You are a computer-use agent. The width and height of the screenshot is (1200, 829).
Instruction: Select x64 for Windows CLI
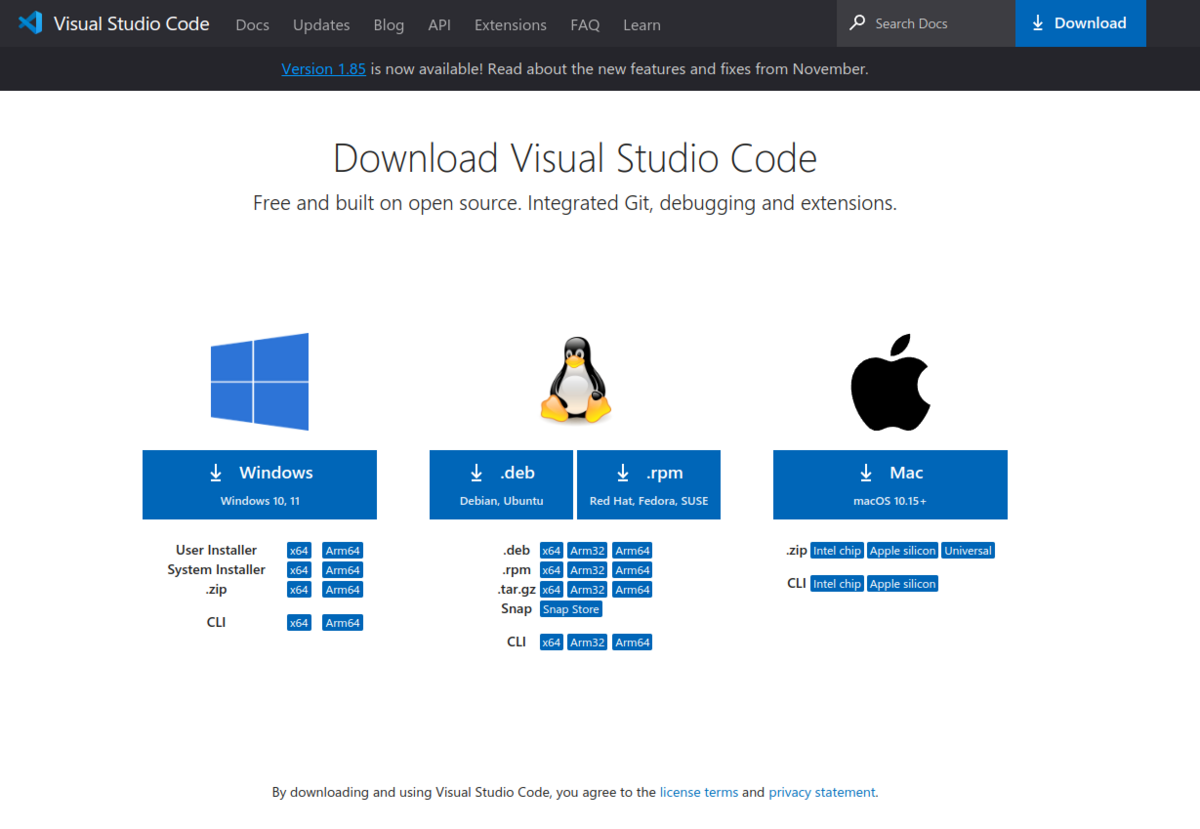(x=299, y=623)
